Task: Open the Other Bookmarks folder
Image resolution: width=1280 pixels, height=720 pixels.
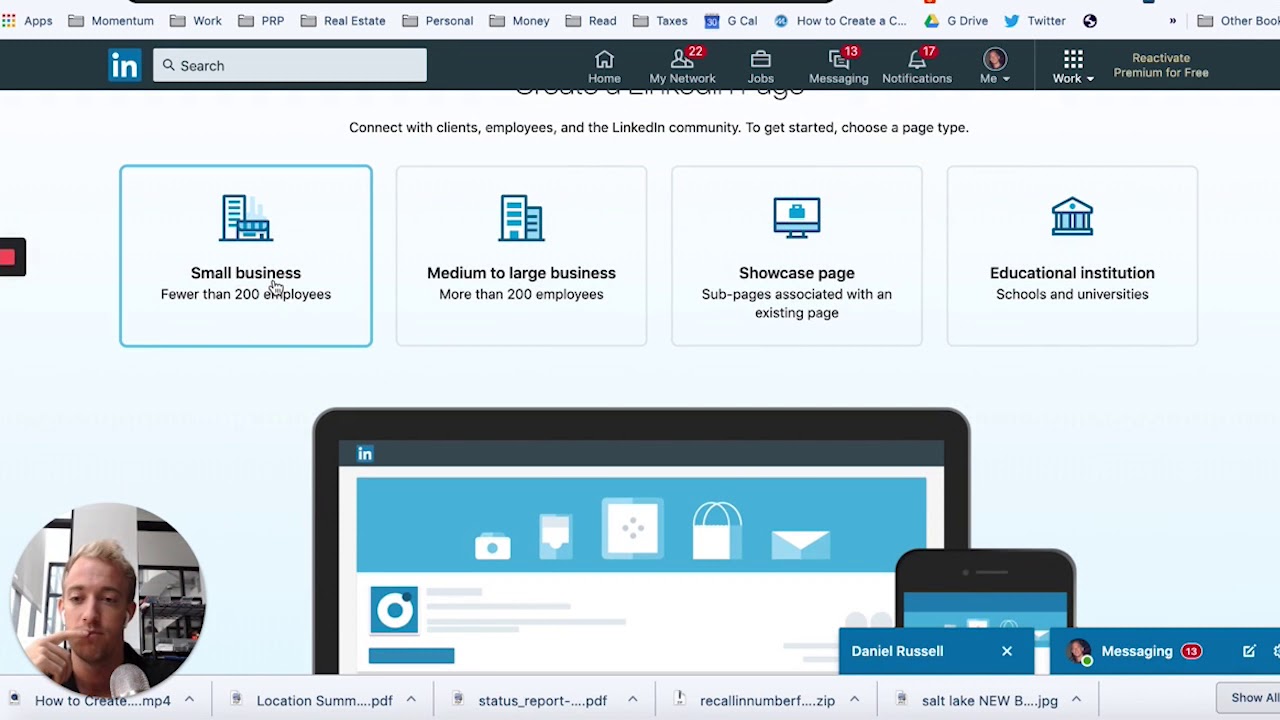Action: pyautogui.click(x=1238, y=20)
